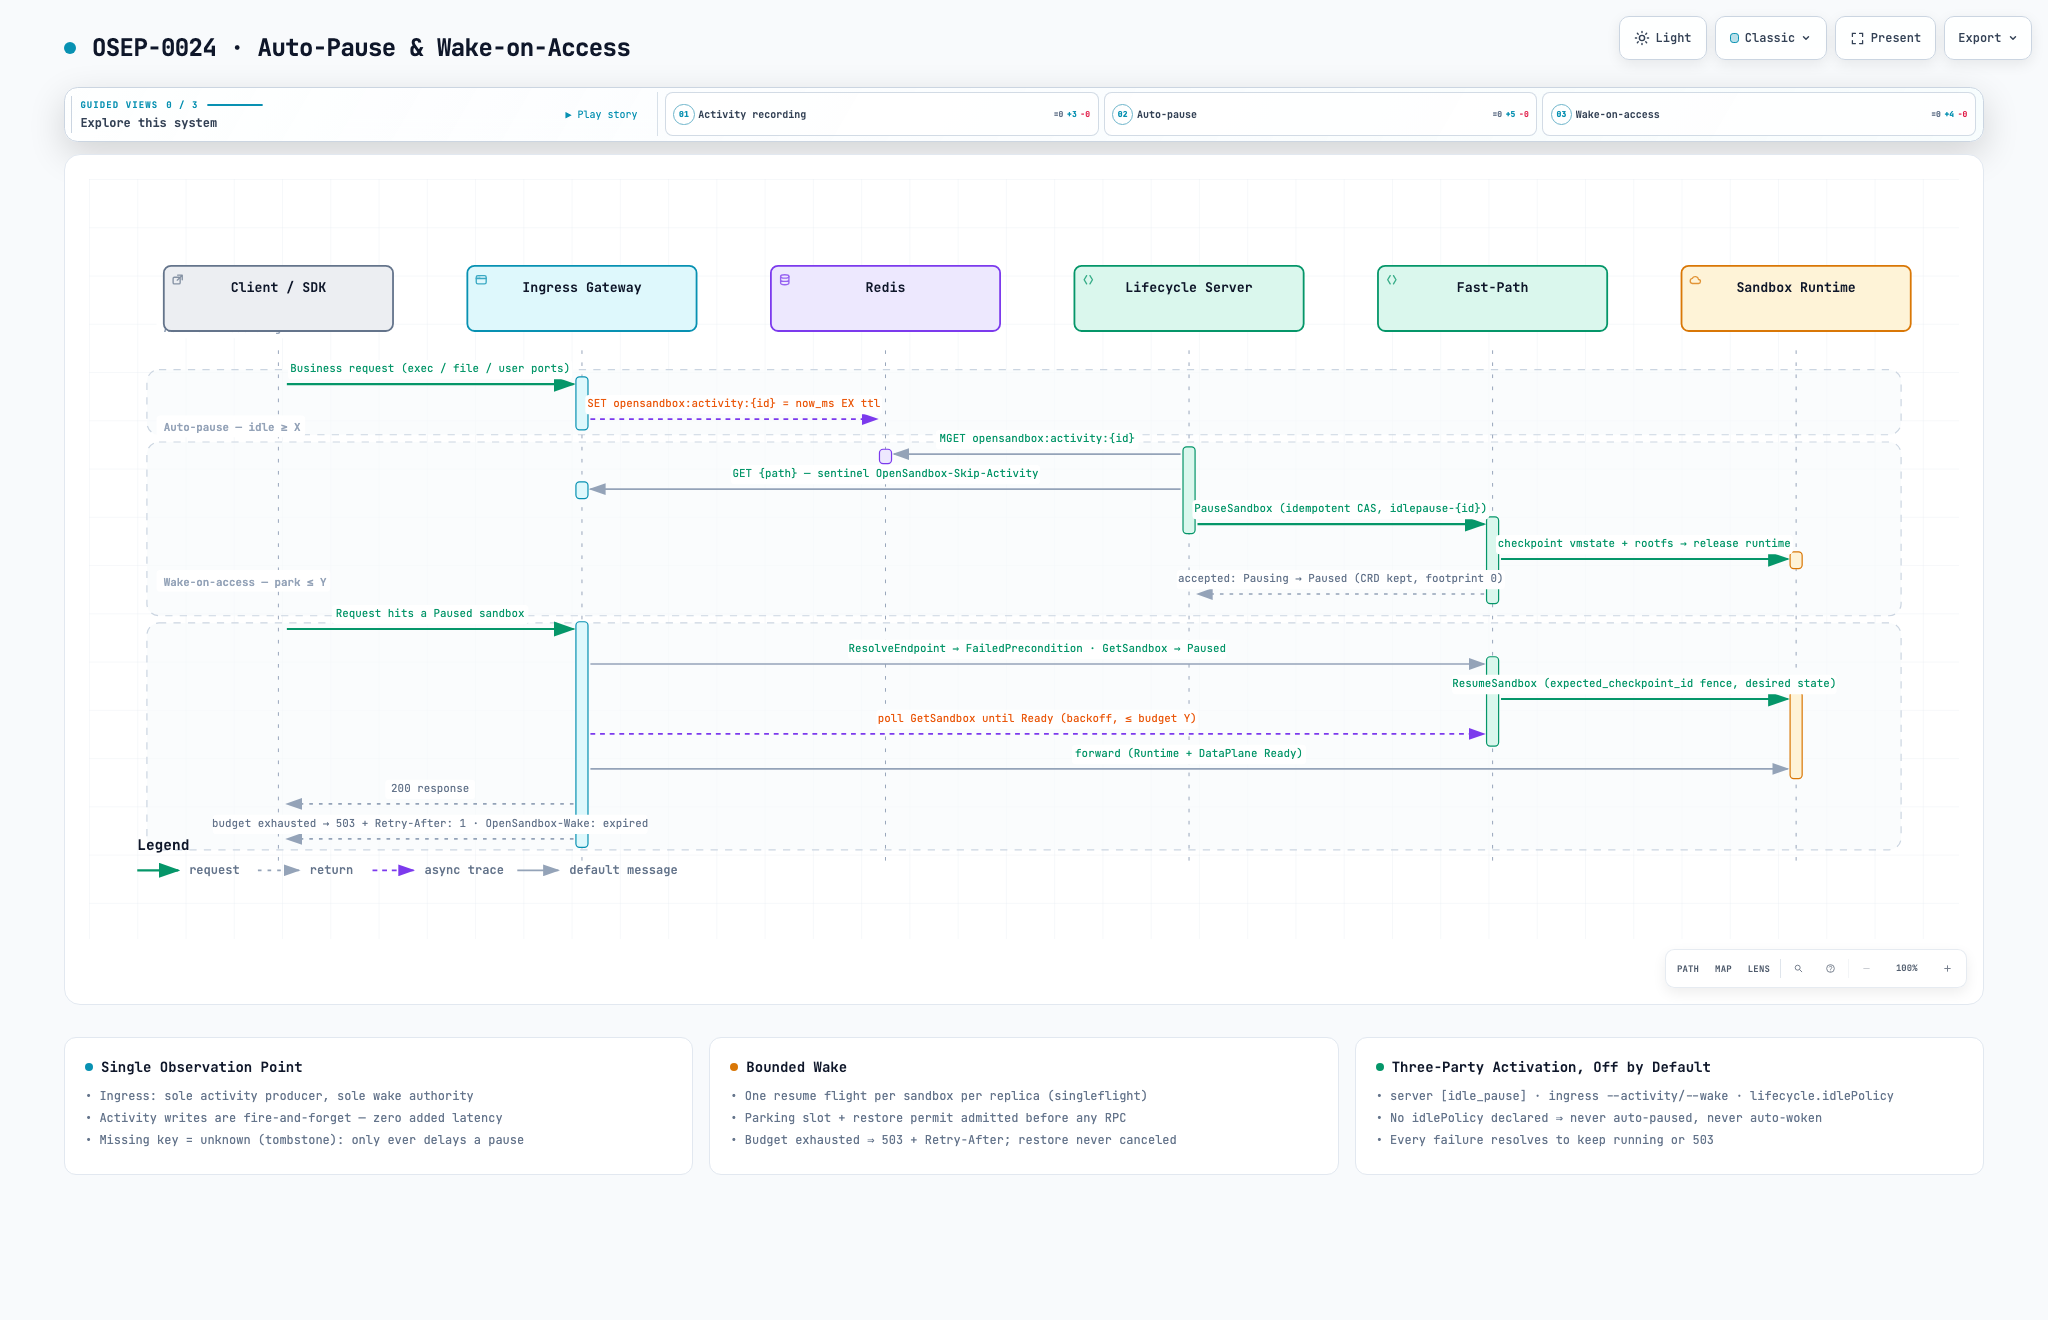Click the 'Request hits a Paused sandbox' label
This screenshot has width=2048, height=1320.
[x=430, y=613]
